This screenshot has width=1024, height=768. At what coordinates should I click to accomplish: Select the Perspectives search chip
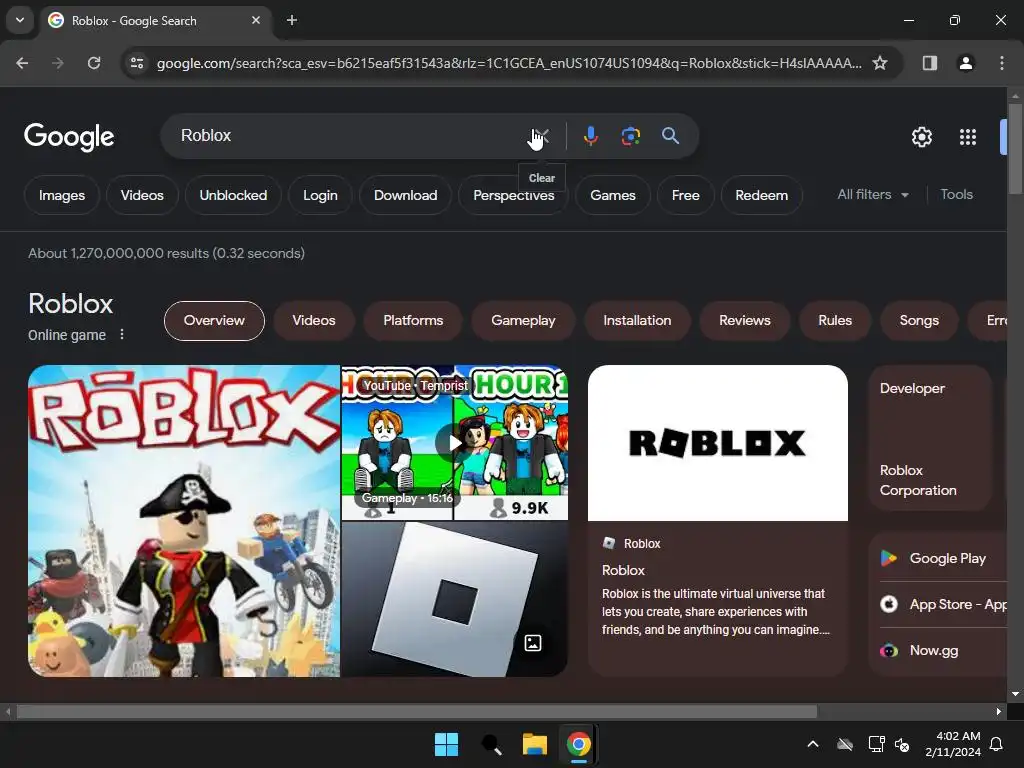(x=513, y=195)
